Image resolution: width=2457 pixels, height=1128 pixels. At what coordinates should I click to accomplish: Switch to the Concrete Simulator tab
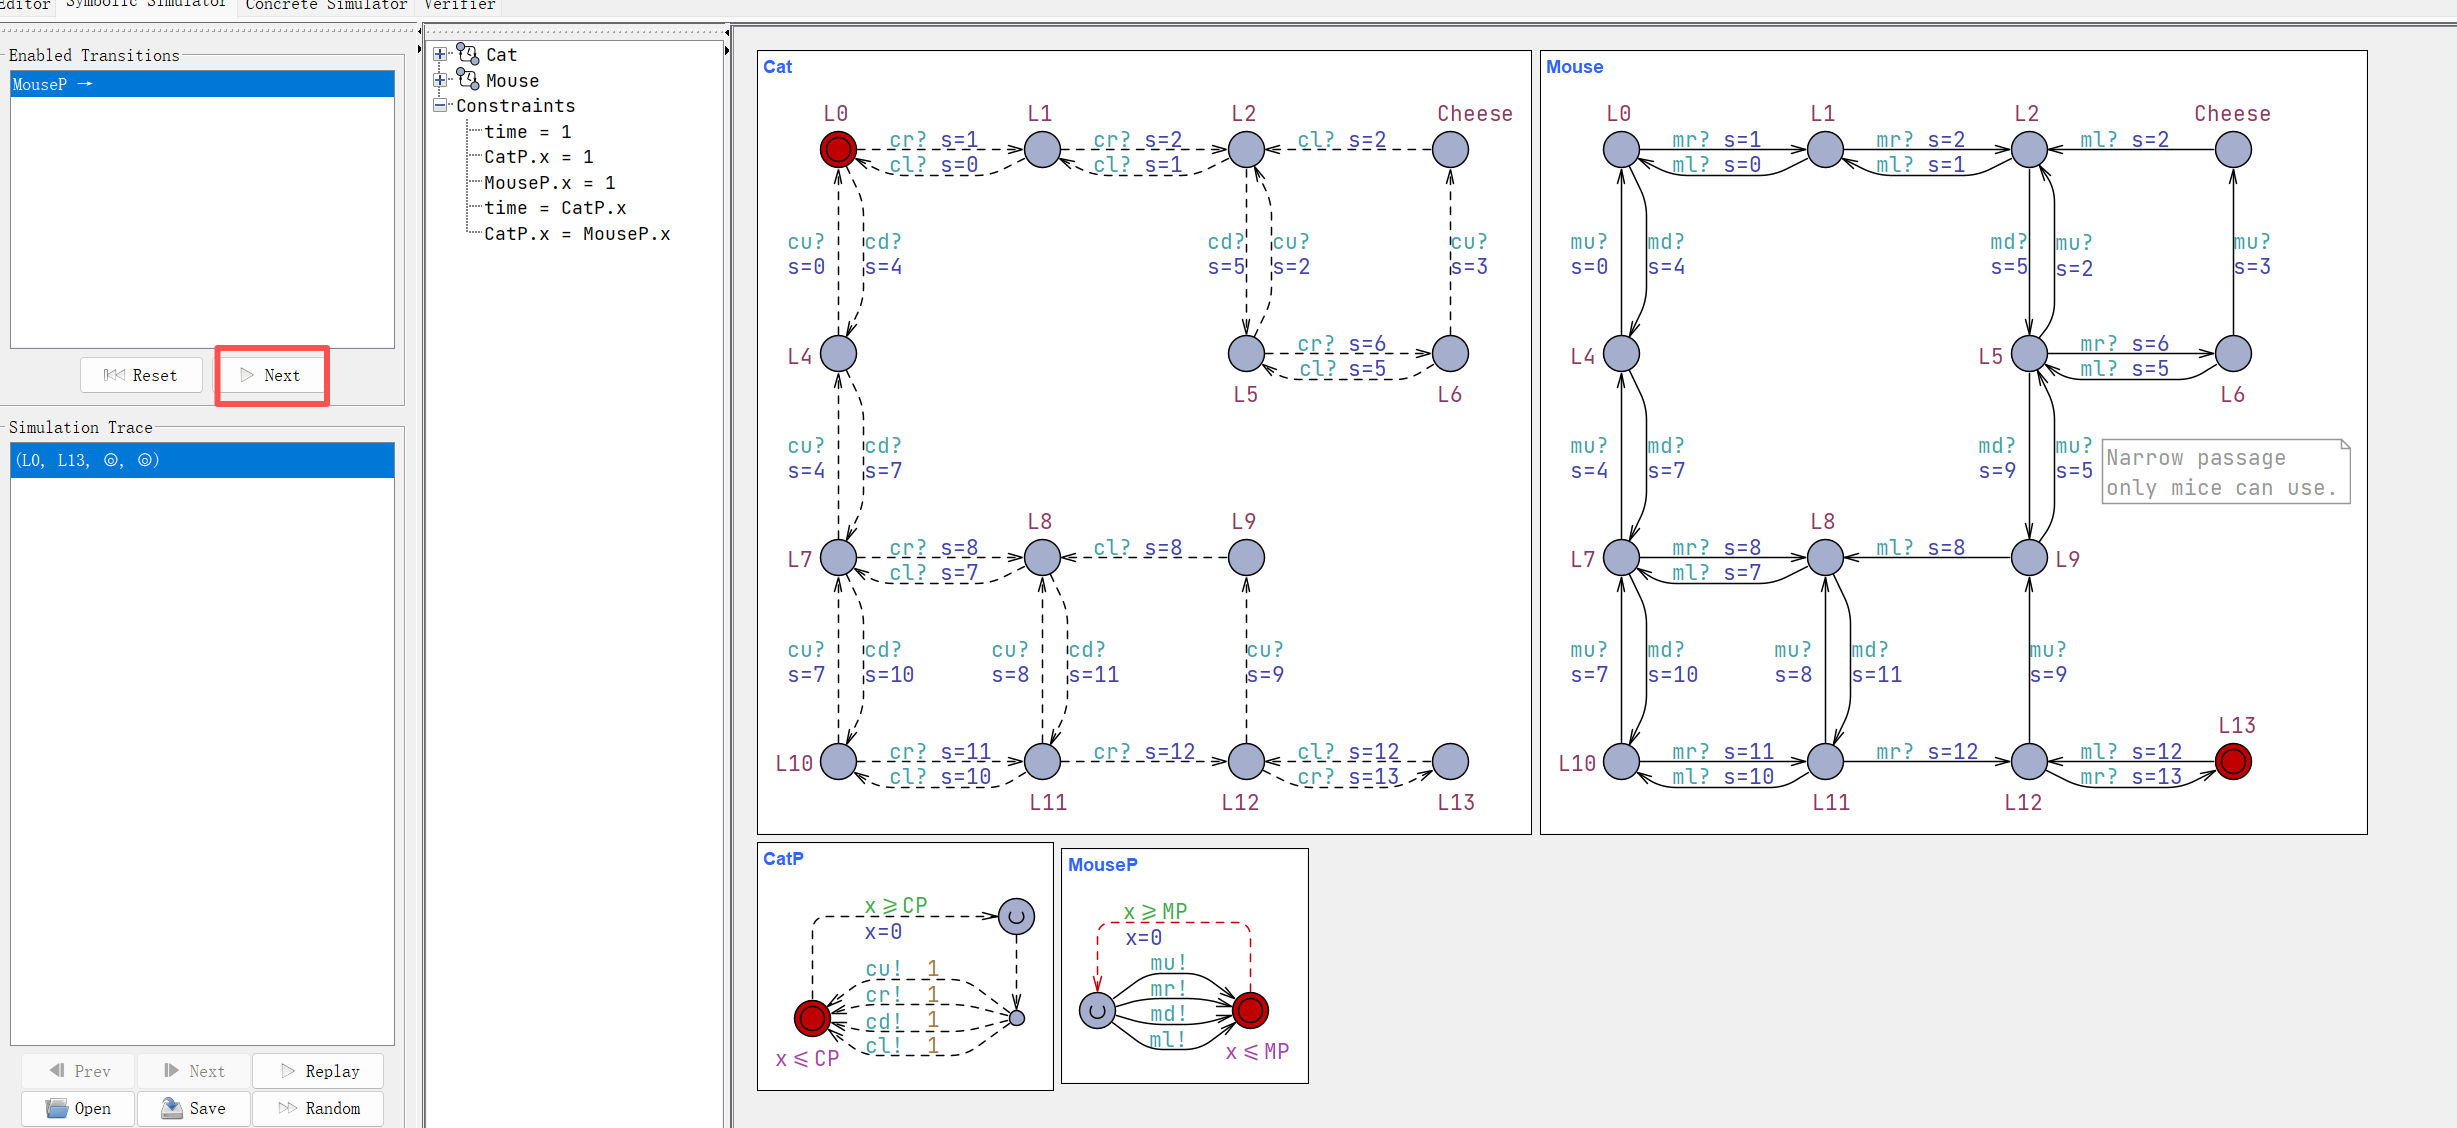pyautogui.click(x=326, y=6)
